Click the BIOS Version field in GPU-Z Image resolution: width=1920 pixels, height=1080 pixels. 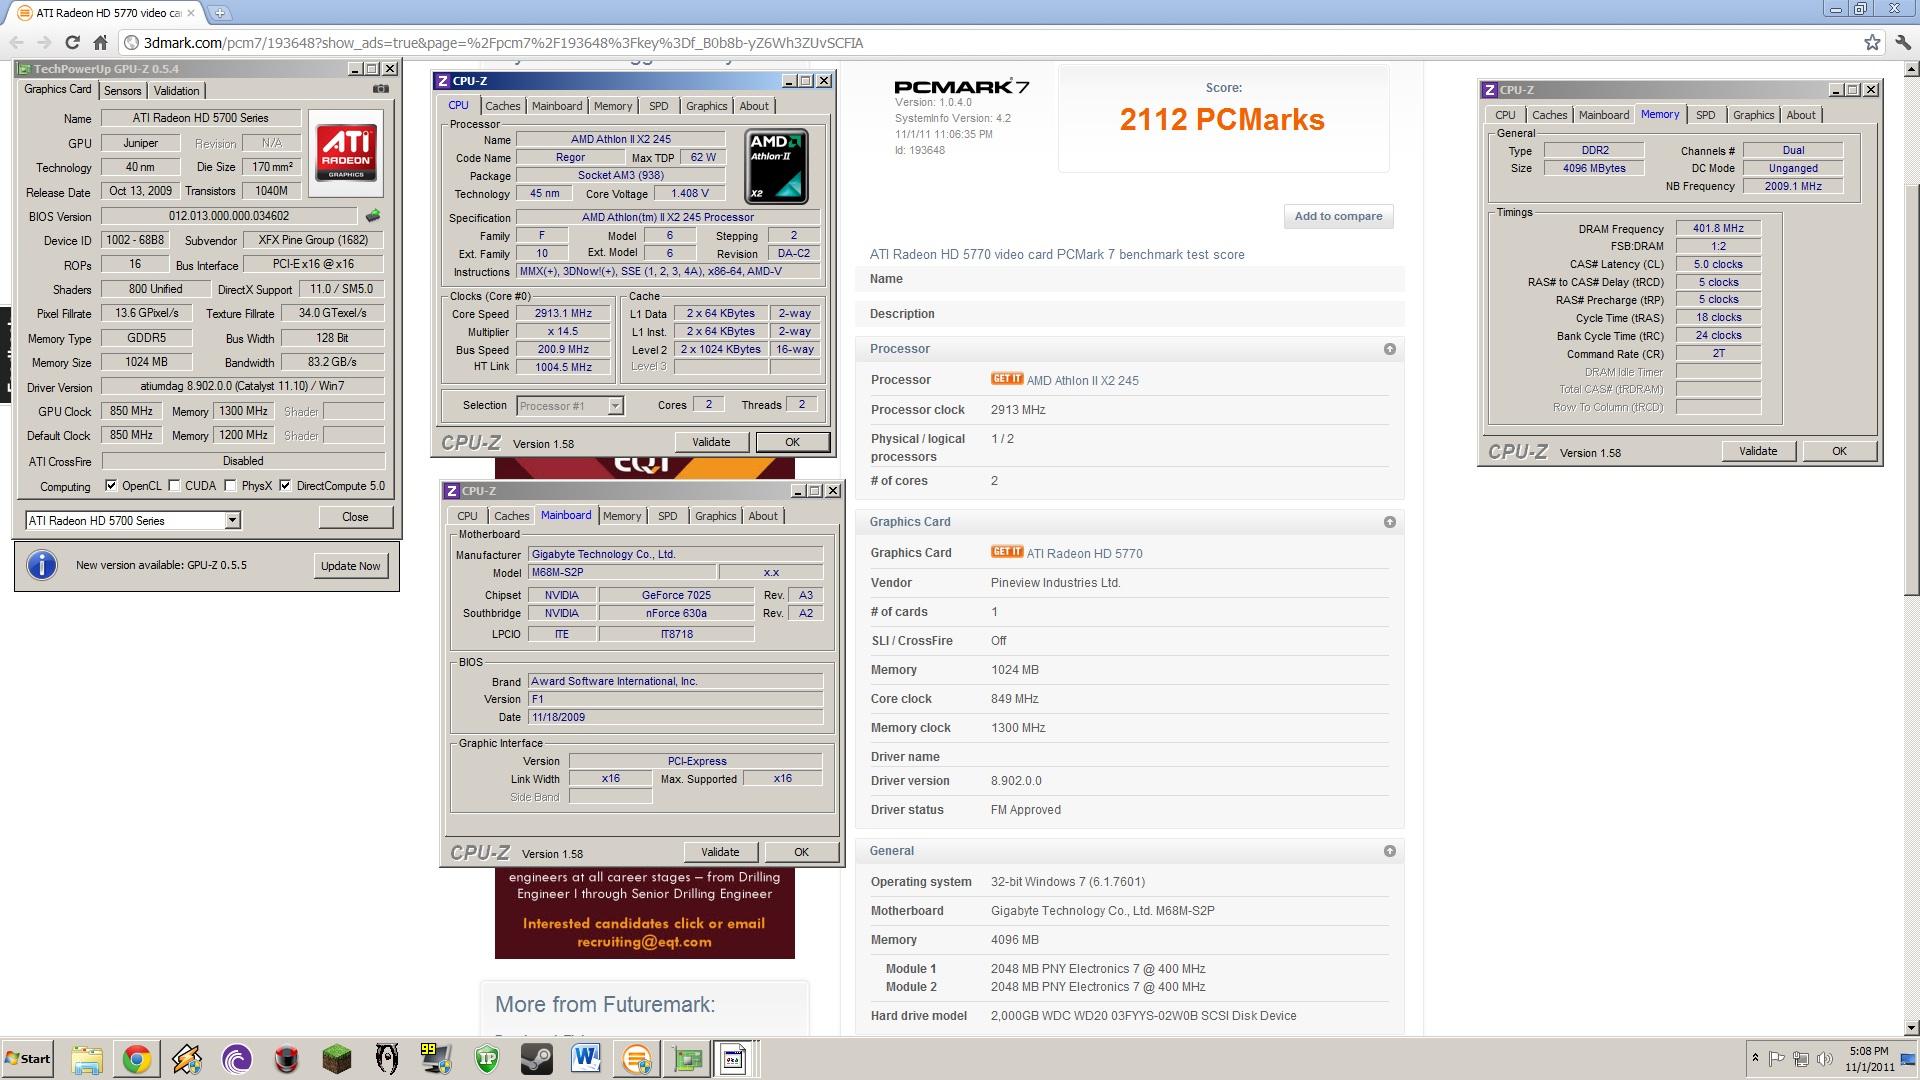[229, 216]
